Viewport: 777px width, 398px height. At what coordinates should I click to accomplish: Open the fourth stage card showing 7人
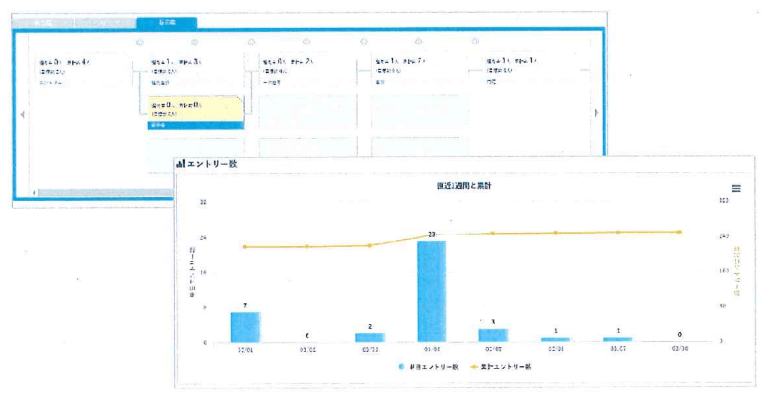pos(419,71)
